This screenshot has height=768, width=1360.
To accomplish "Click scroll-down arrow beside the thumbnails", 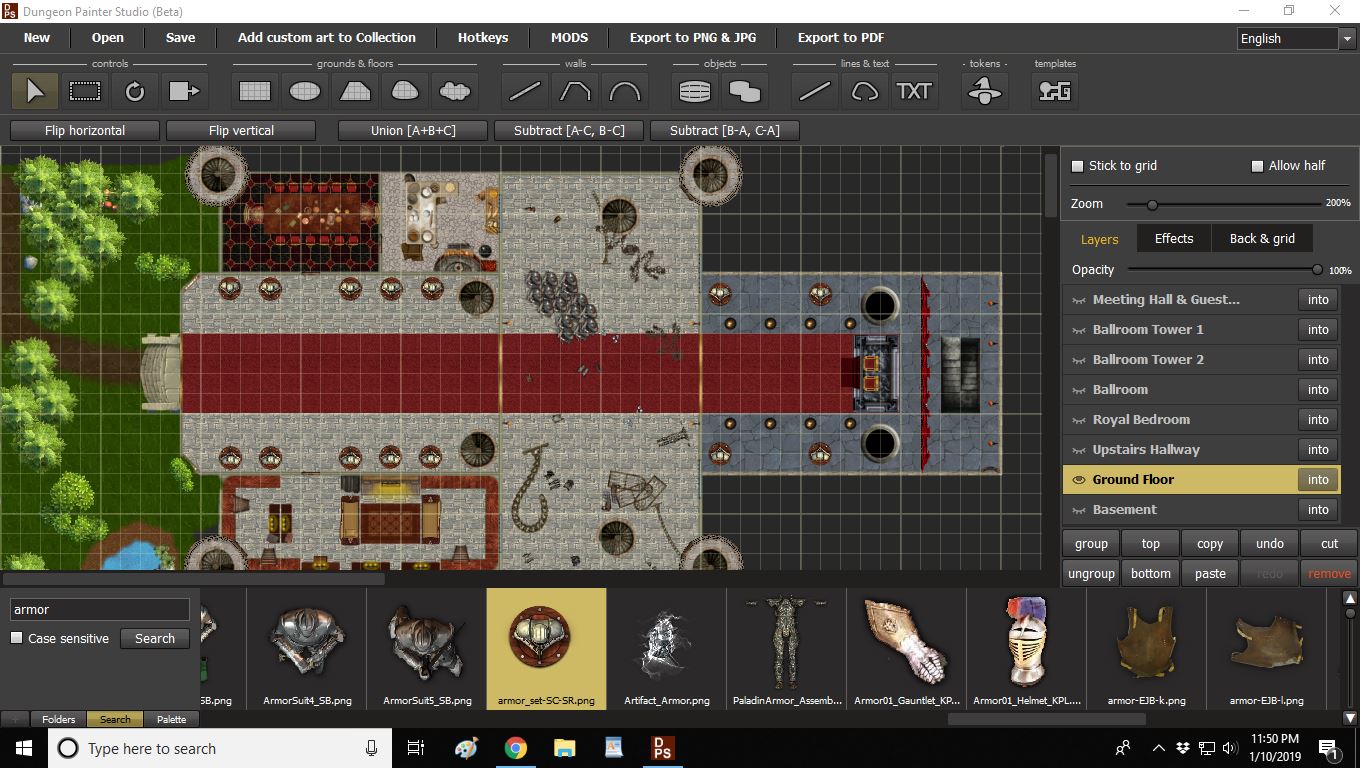I will [1350, 717].
